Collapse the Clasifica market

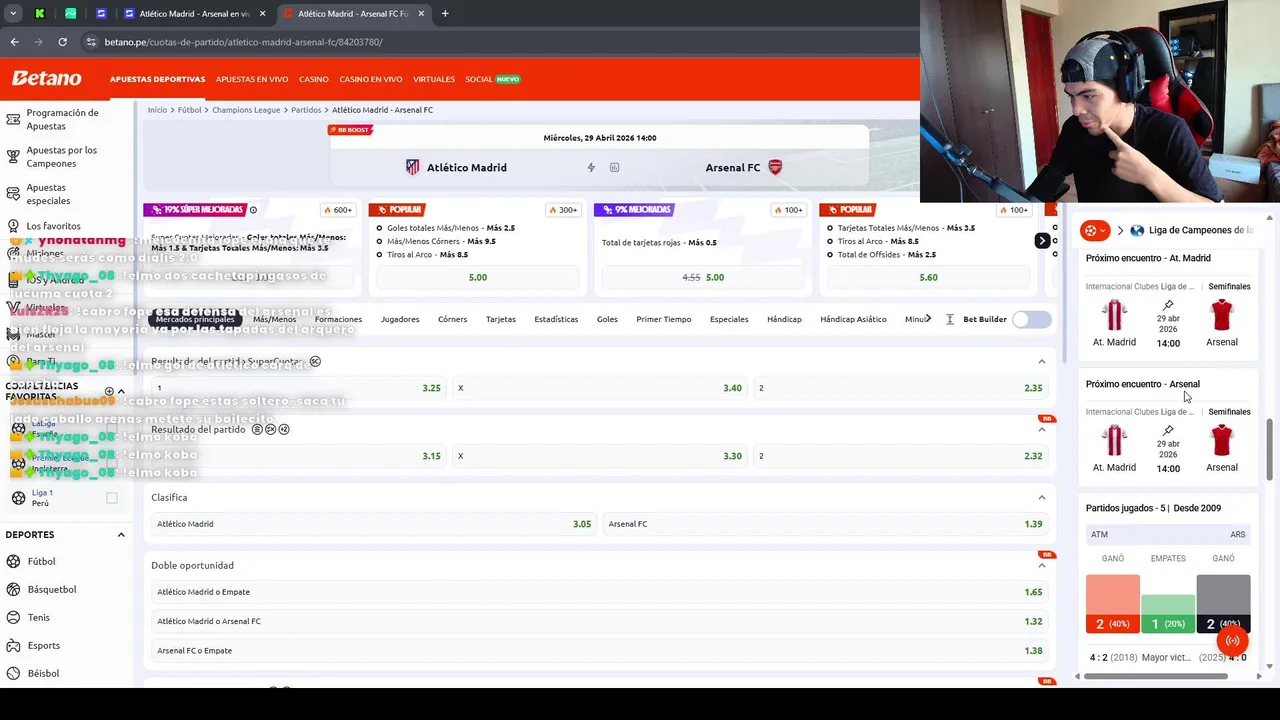pos(1041,497)
